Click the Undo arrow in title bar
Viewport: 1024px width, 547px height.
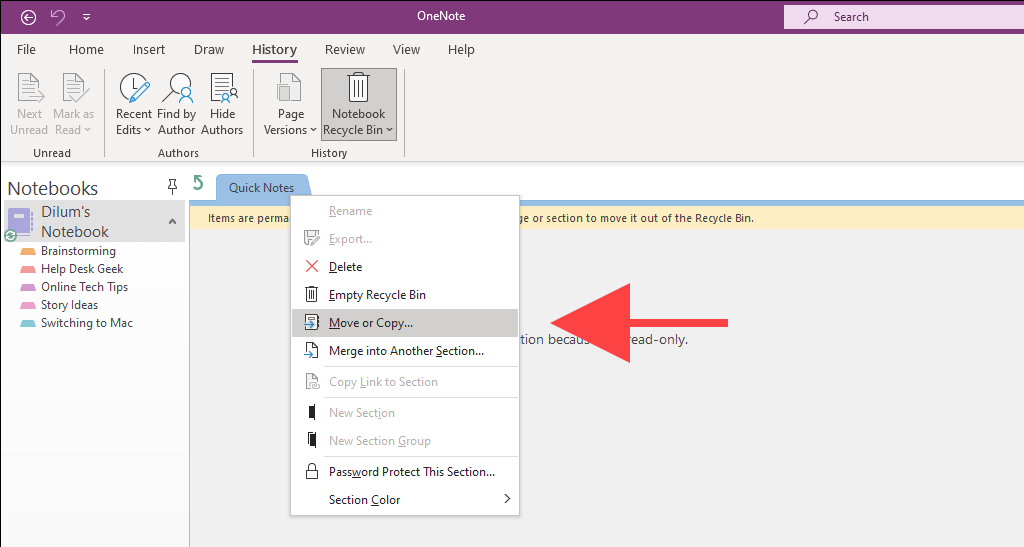pos(58,17)
